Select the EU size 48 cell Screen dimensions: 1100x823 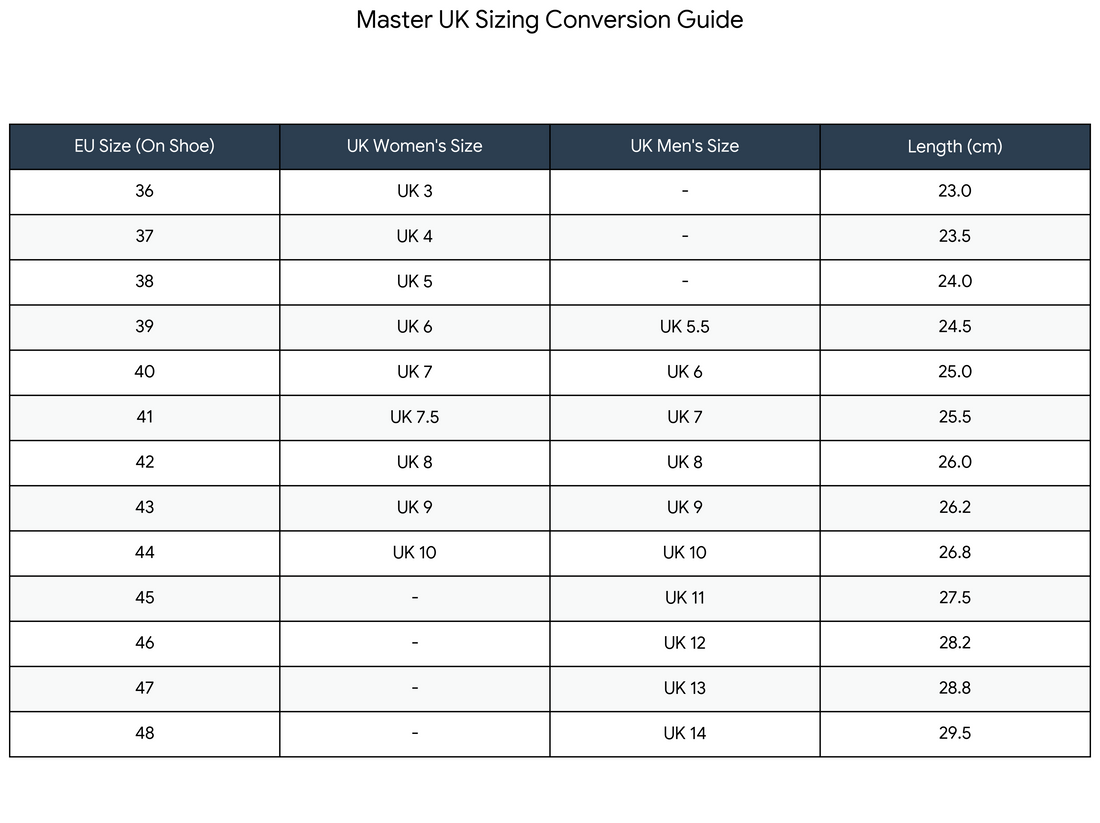[x=145, y=734]
